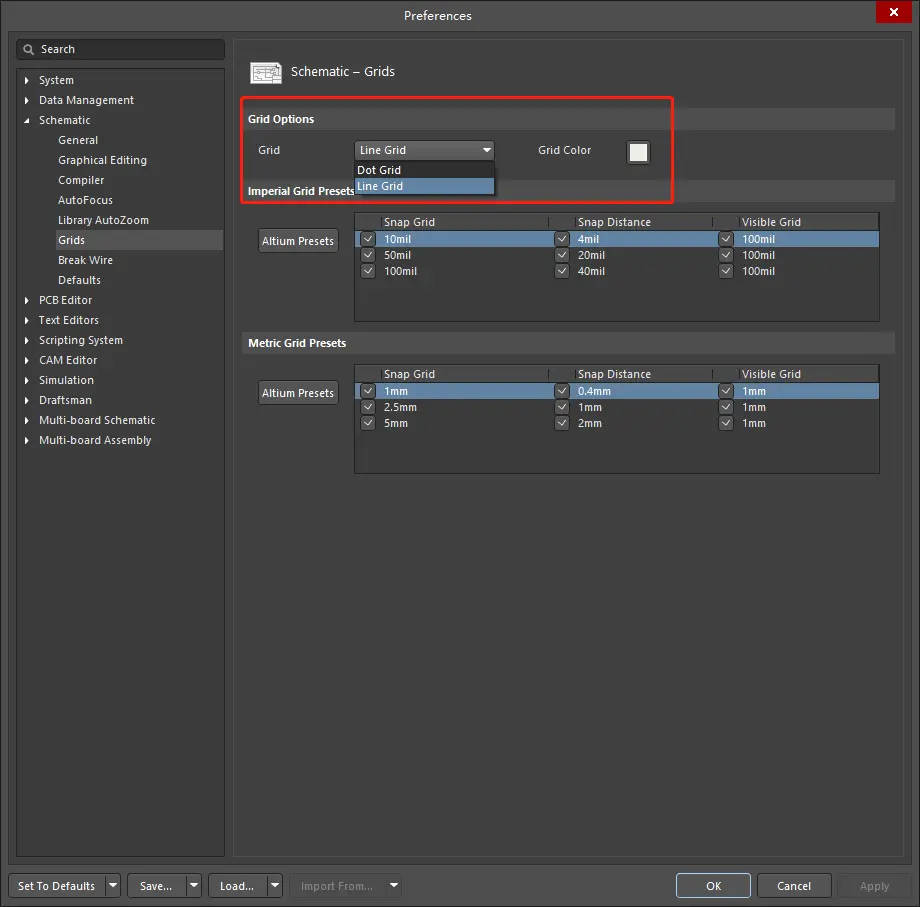Image resolution: width=920 pixels, height=907 pixels.
Task: Toggle 20mil snap distance checkbox
Action: (562, 255)
